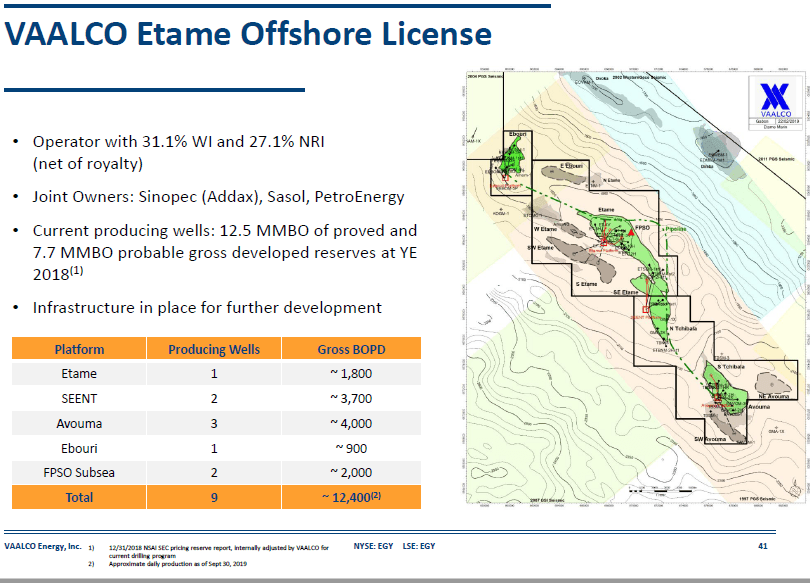Select the slide title 'VAALCO Etame Offshore License'
This screenshot has width=810, height=583.
pyautogui.click(x=248, y=34)
